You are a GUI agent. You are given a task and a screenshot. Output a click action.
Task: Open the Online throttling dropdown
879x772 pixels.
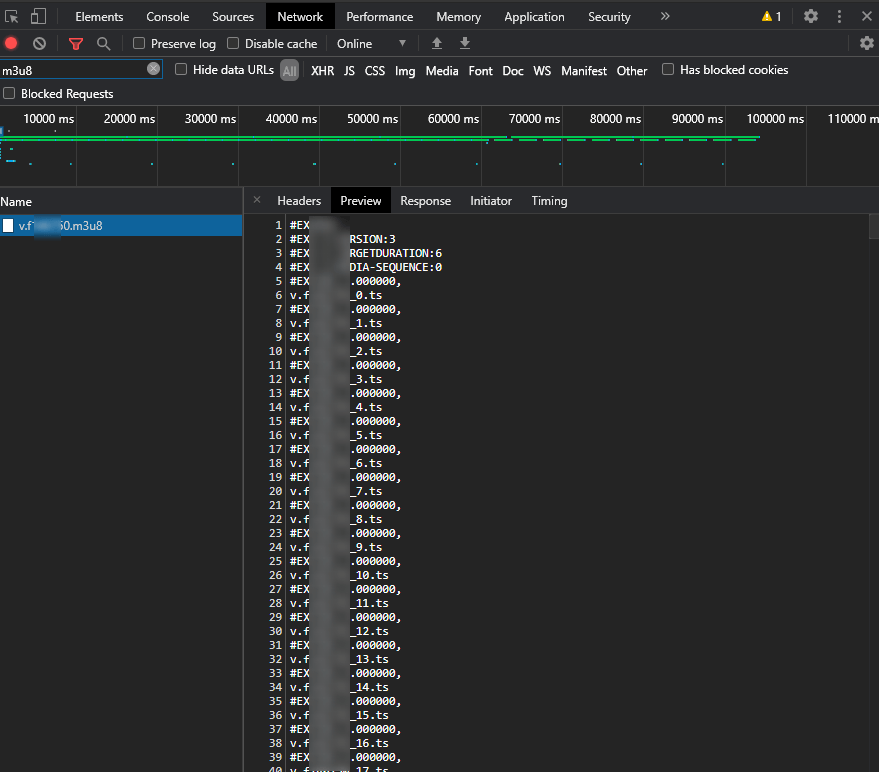372,43
